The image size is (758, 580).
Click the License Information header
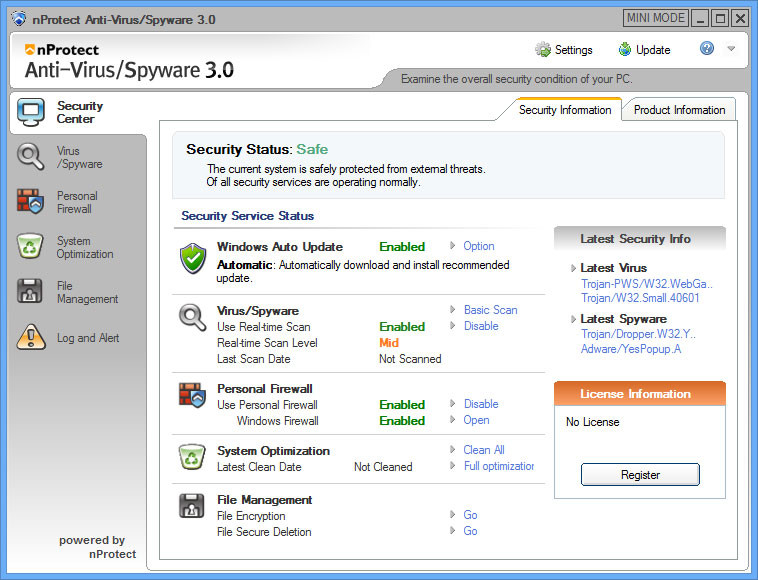(640, 393)
